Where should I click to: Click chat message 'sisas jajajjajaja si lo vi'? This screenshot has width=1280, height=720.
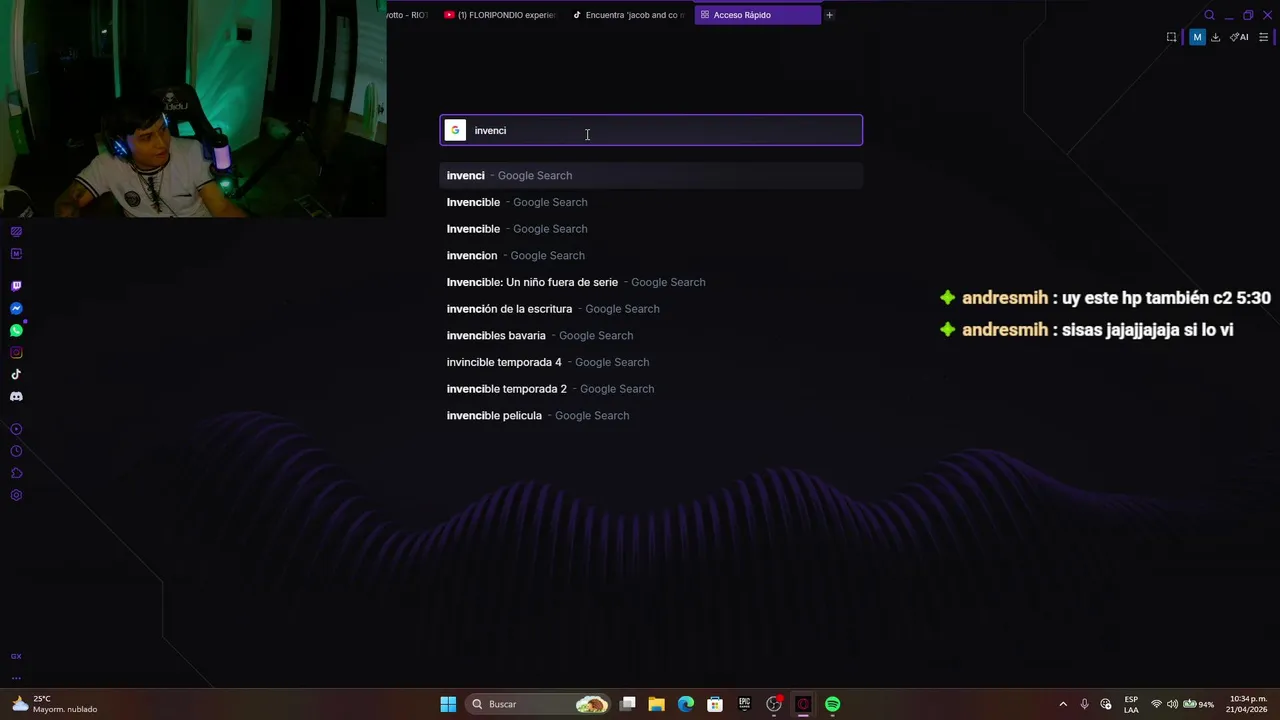(x=1148, y=329)
